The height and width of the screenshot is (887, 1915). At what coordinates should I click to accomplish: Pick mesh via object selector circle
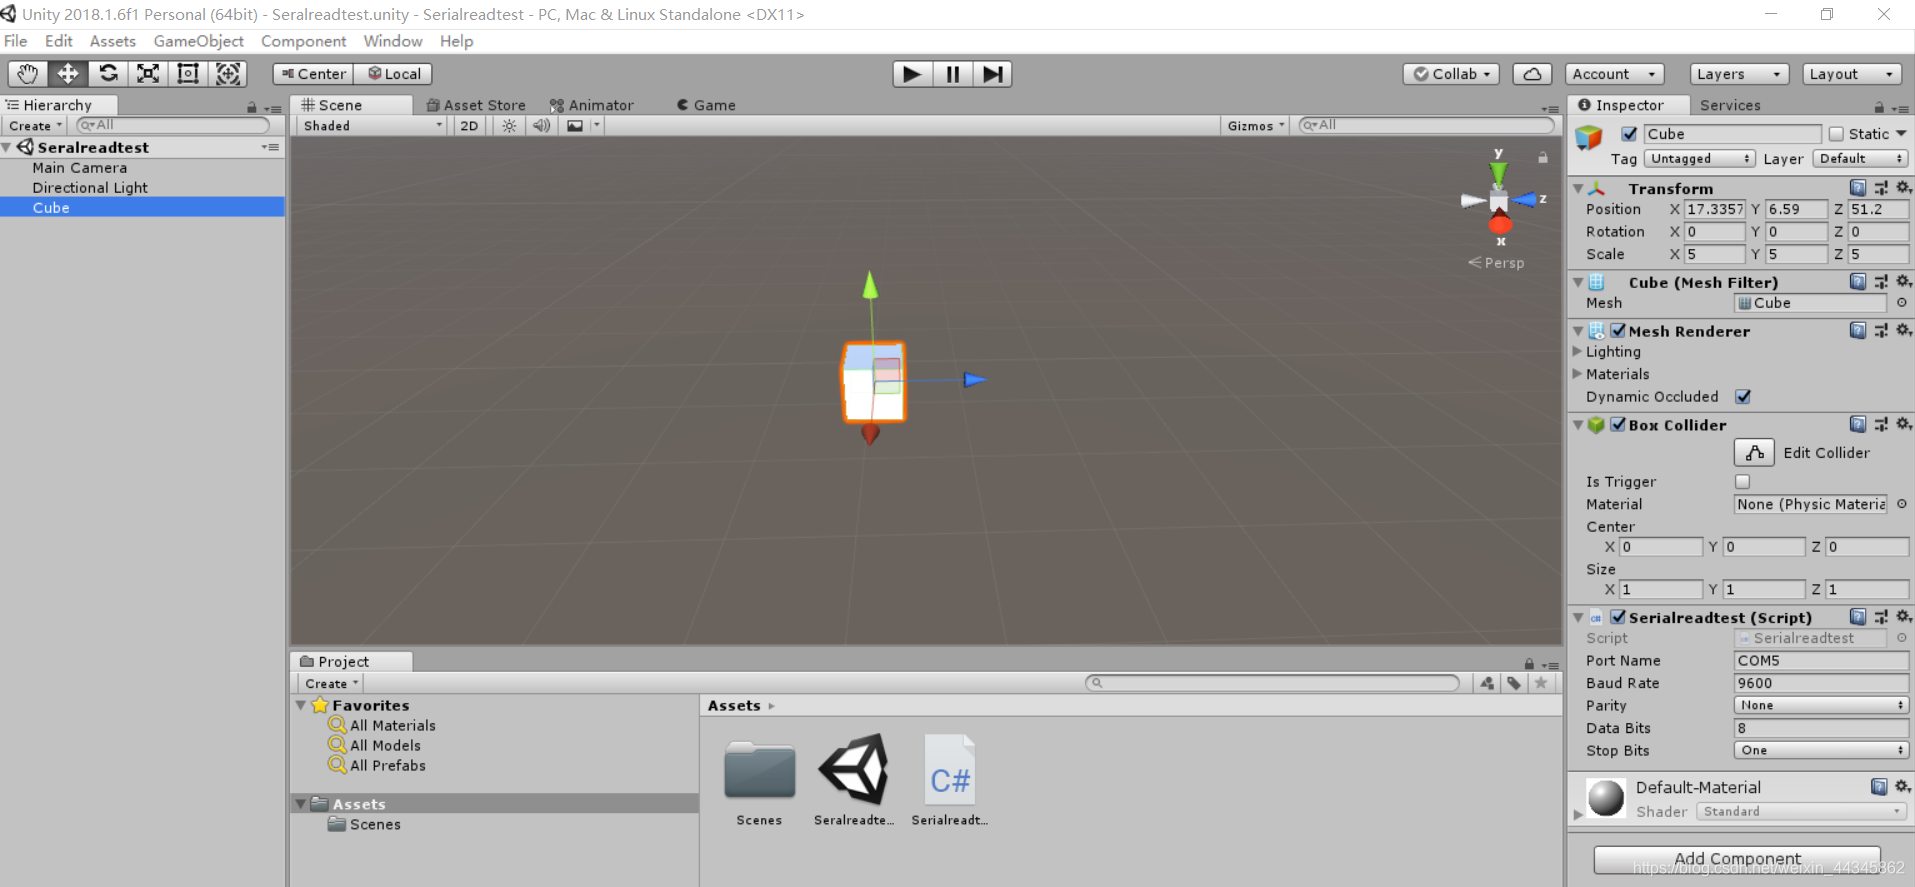tap(1901, 303)
